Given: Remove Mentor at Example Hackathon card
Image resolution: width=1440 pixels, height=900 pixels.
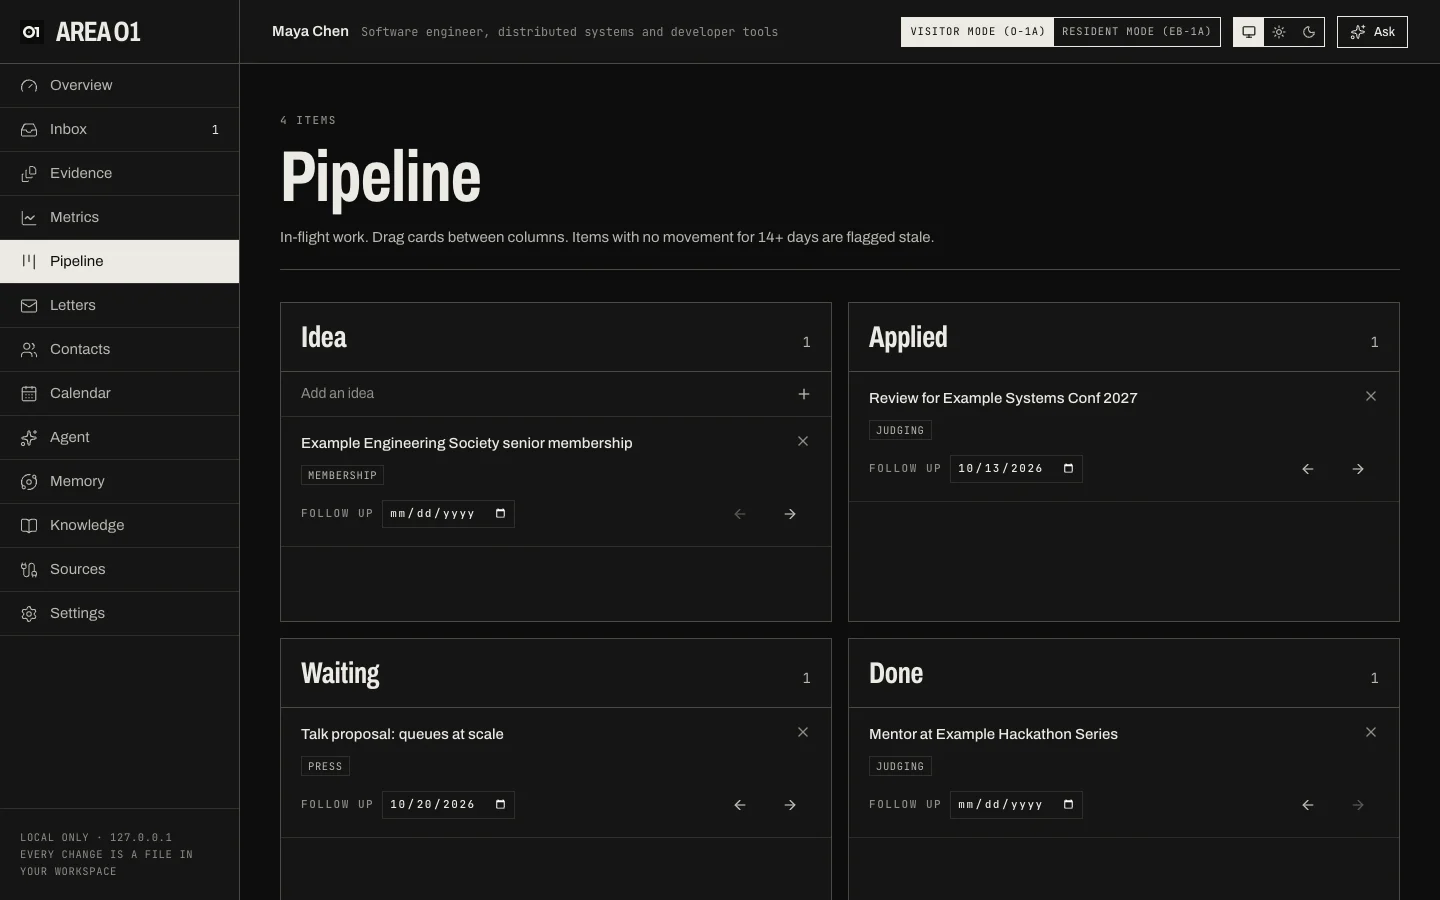Looking at the screenshot, I should coord(1371,732).
